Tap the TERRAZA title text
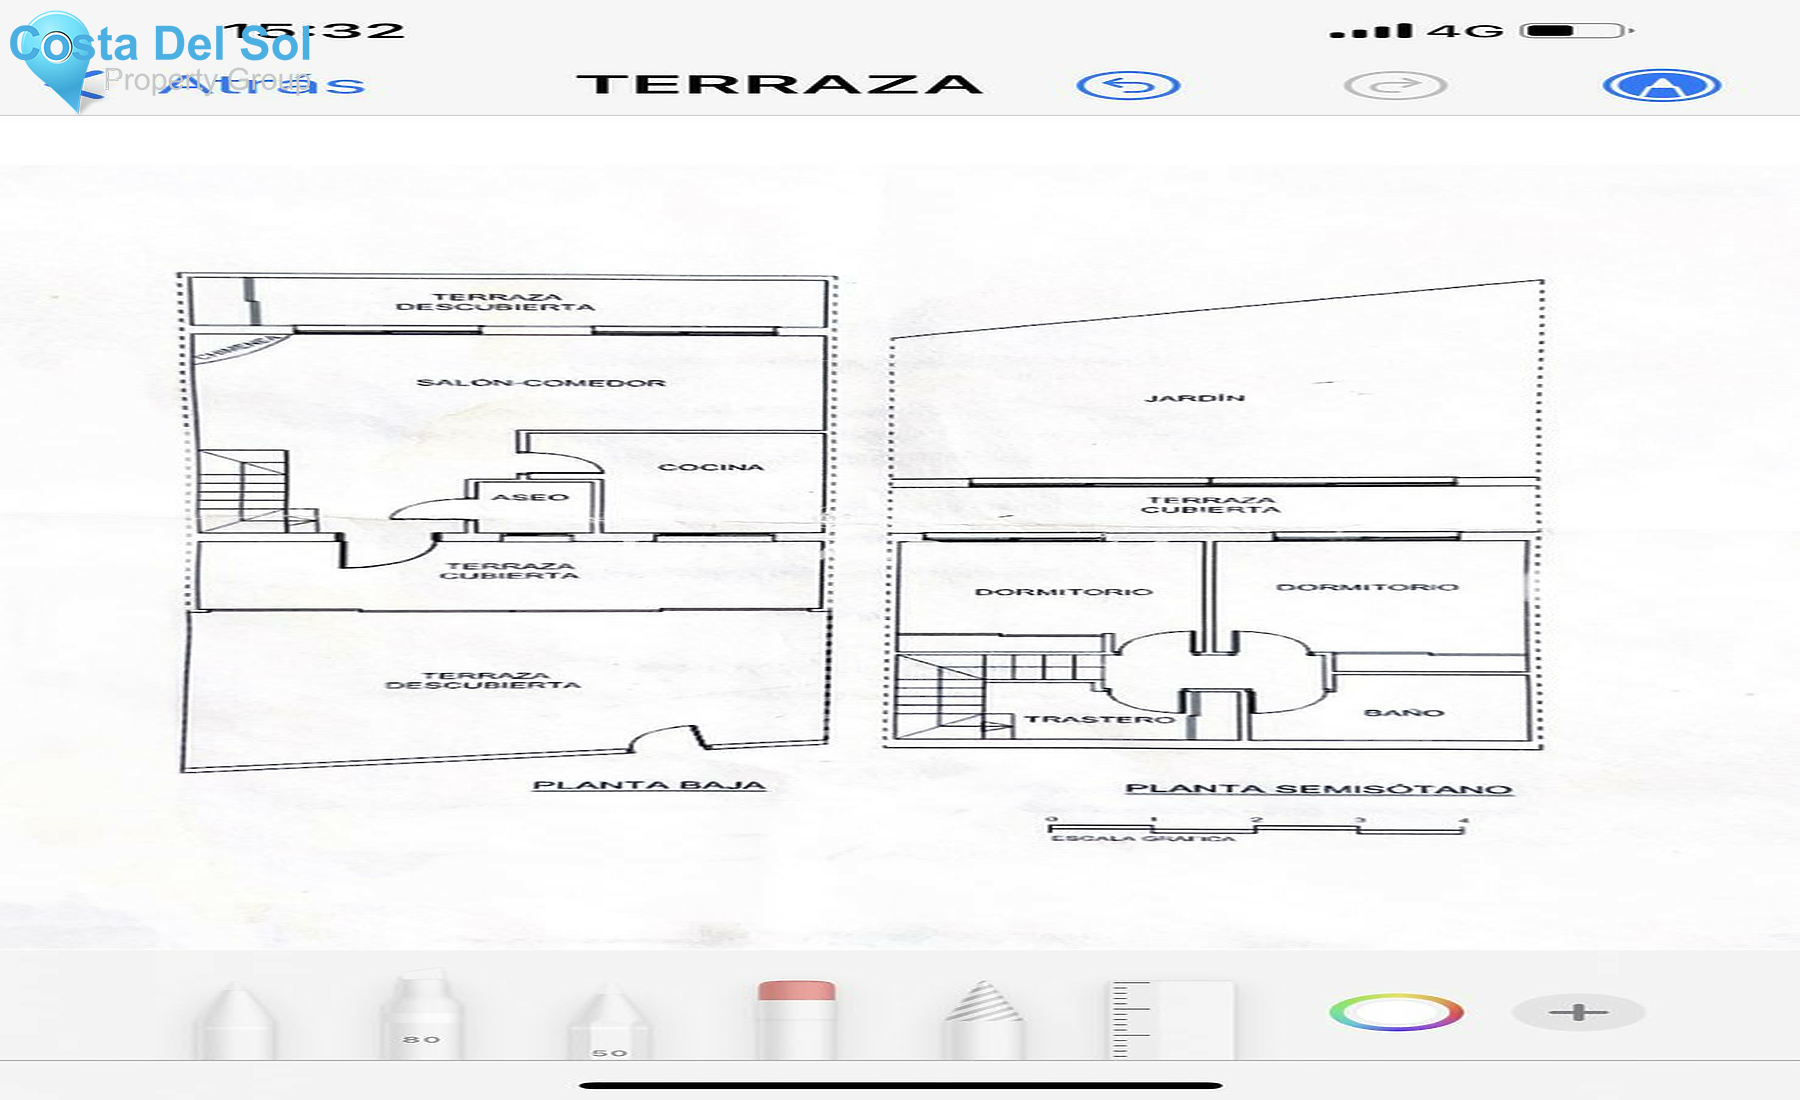This screenshot has width=1800, height=1100. 780,84
